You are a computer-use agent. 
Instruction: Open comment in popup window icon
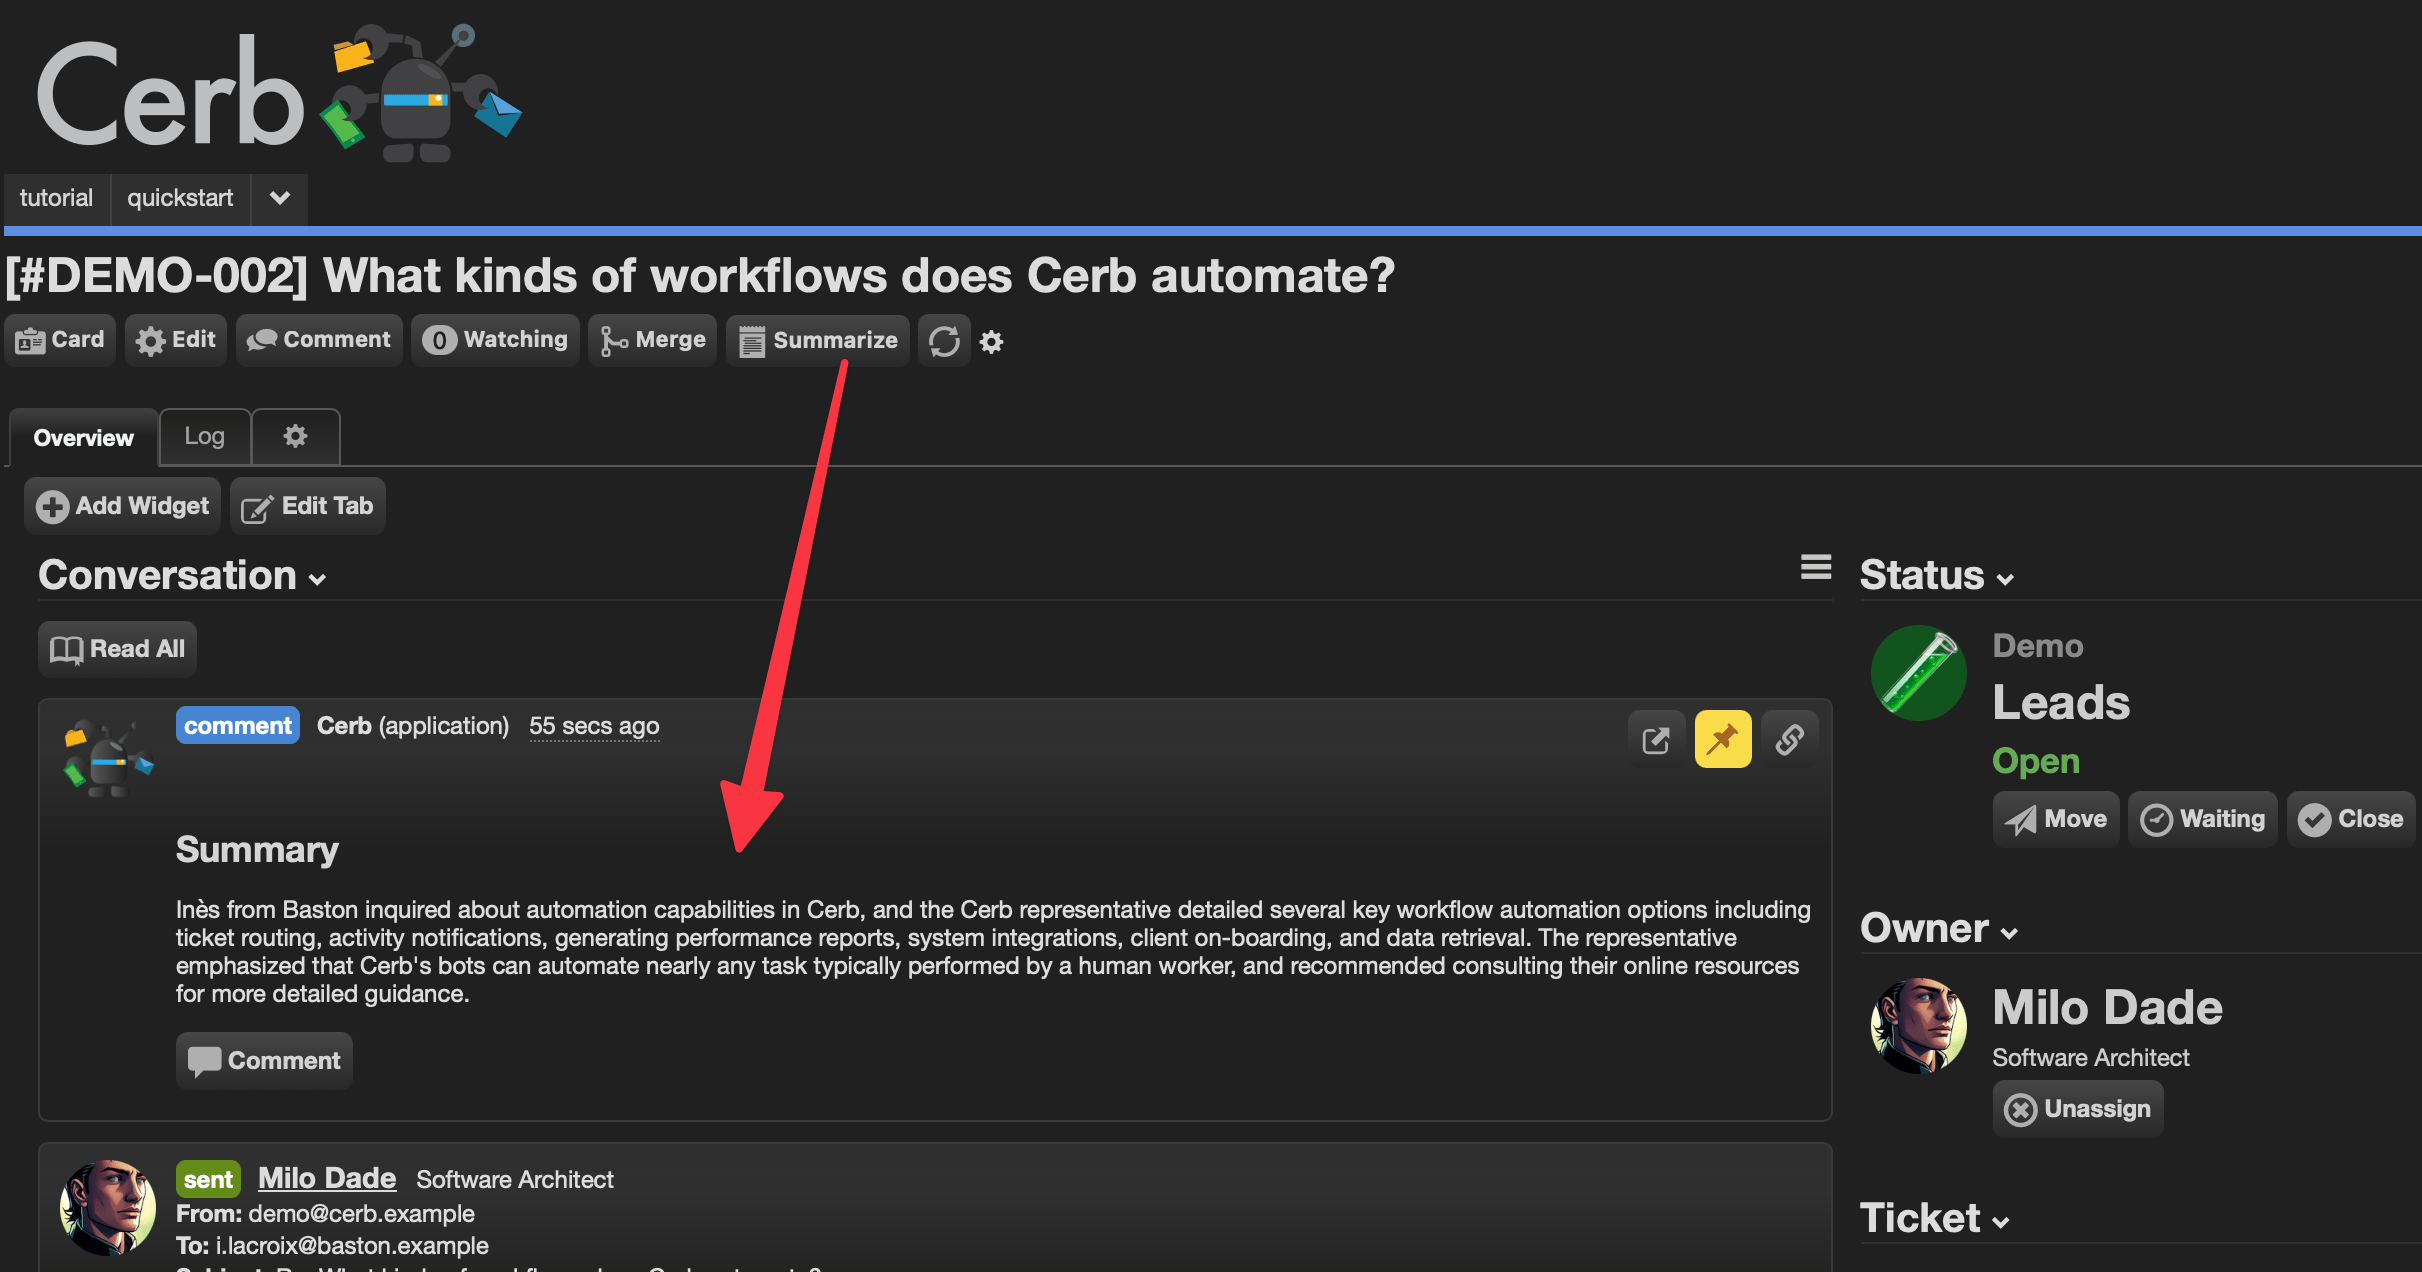(1656, 740)
